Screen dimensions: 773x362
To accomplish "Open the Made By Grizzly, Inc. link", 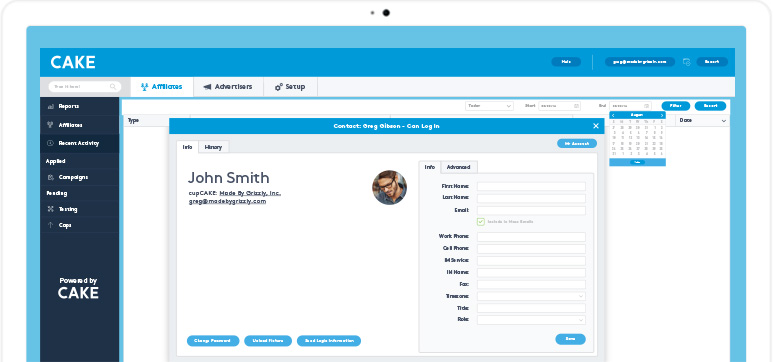I will tap(250, 193).
